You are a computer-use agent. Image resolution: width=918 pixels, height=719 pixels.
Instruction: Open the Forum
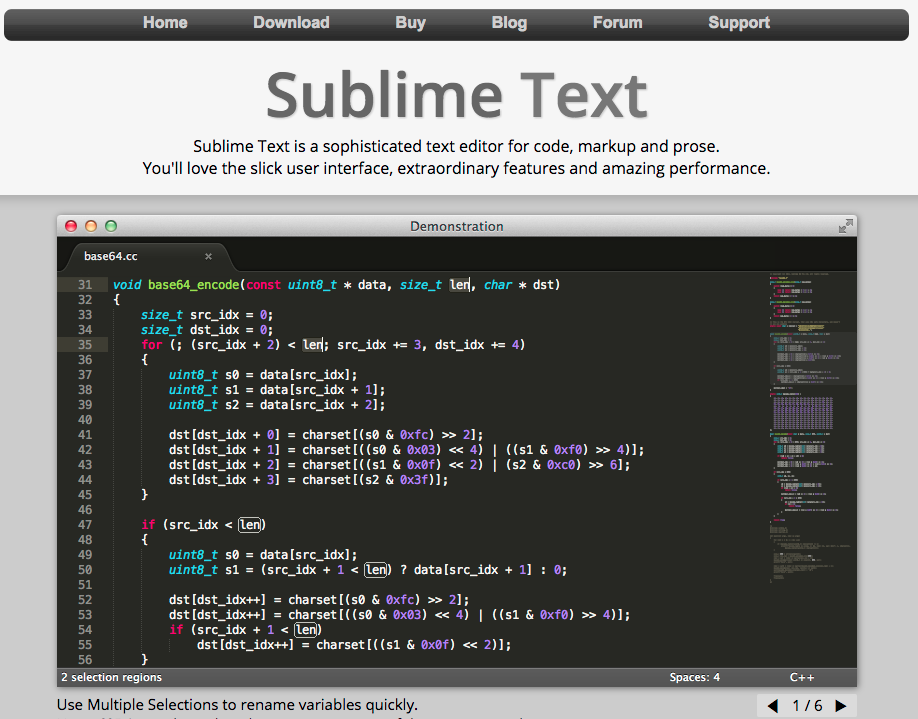pos(617,22)
